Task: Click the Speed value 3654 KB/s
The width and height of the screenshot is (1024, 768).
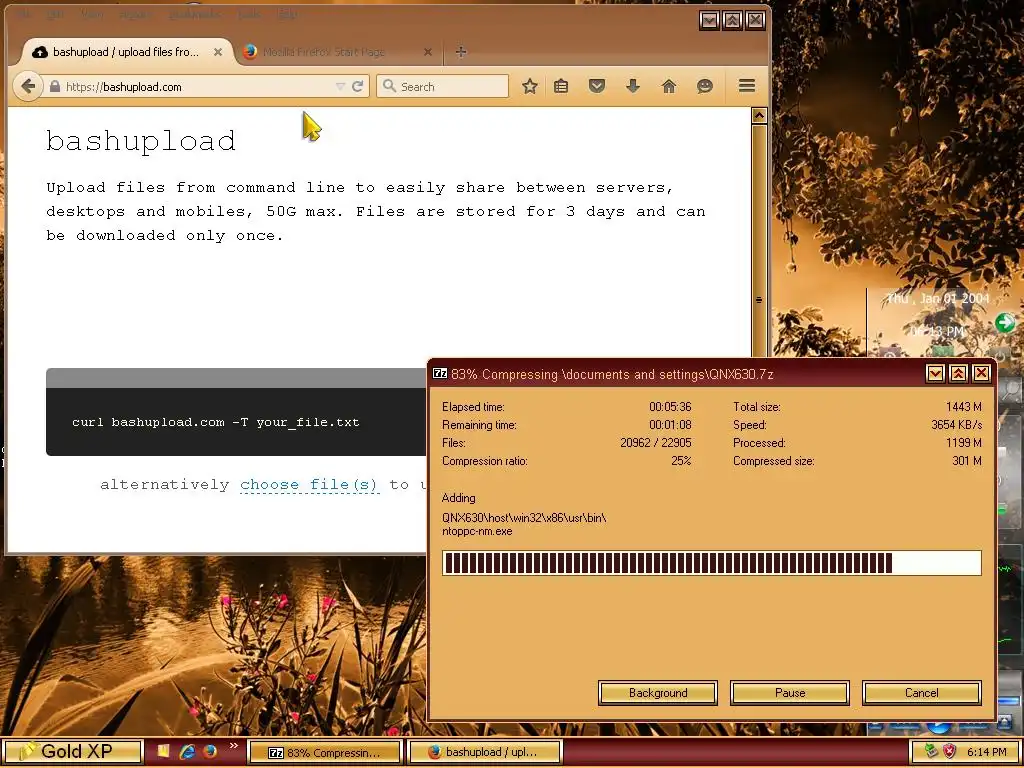Action: (x=957, y=424)
